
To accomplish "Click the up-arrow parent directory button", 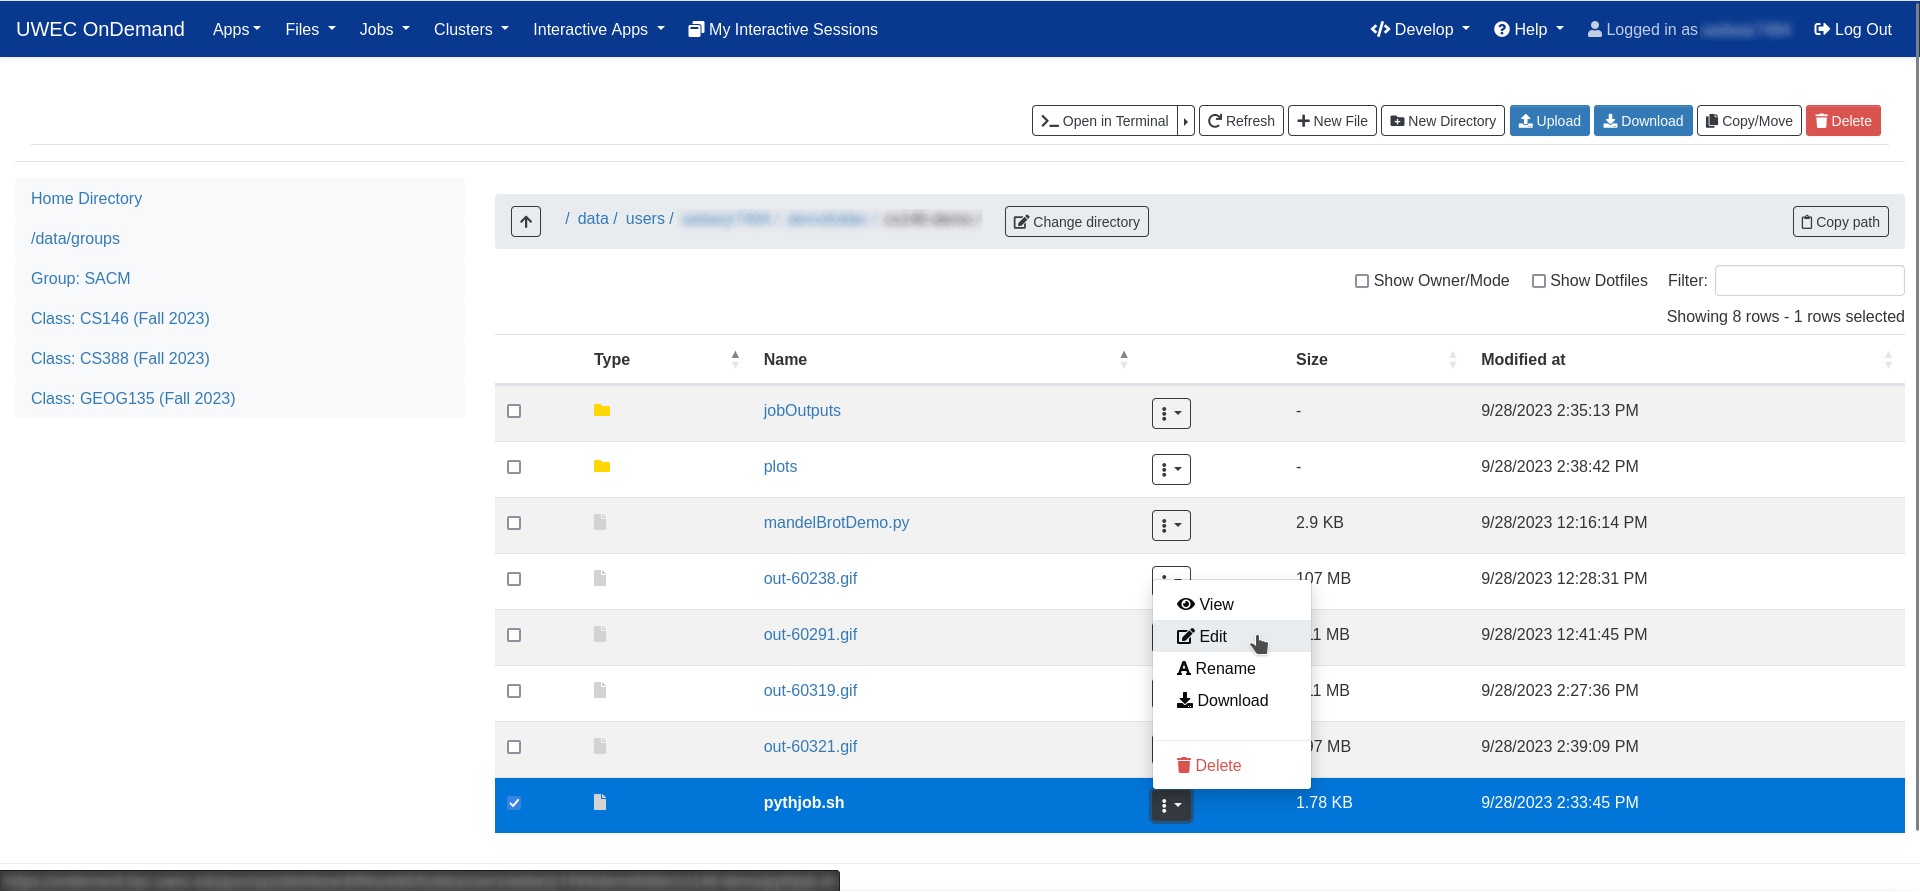I will pyautogui.click(x=525, y=221).
